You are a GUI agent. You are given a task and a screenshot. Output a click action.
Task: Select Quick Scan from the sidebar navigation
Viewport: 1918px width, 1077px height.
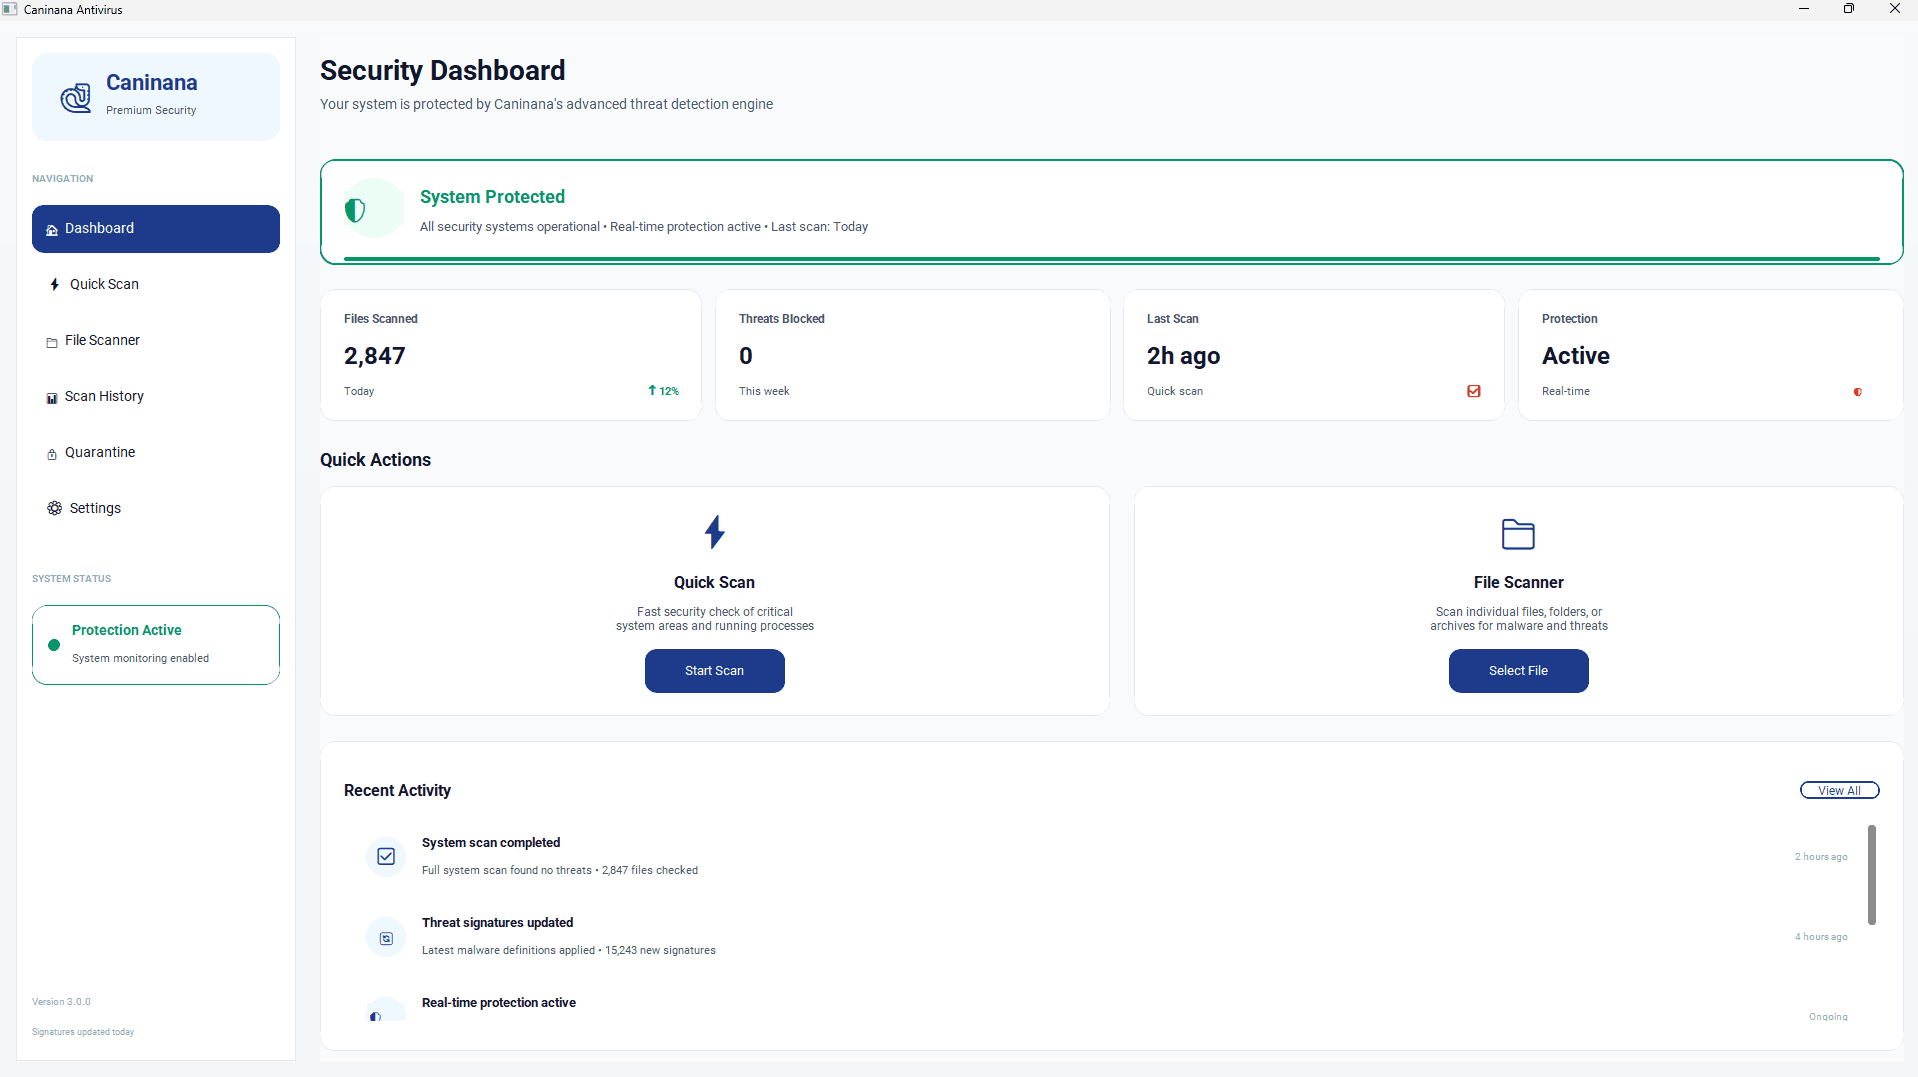104,285
